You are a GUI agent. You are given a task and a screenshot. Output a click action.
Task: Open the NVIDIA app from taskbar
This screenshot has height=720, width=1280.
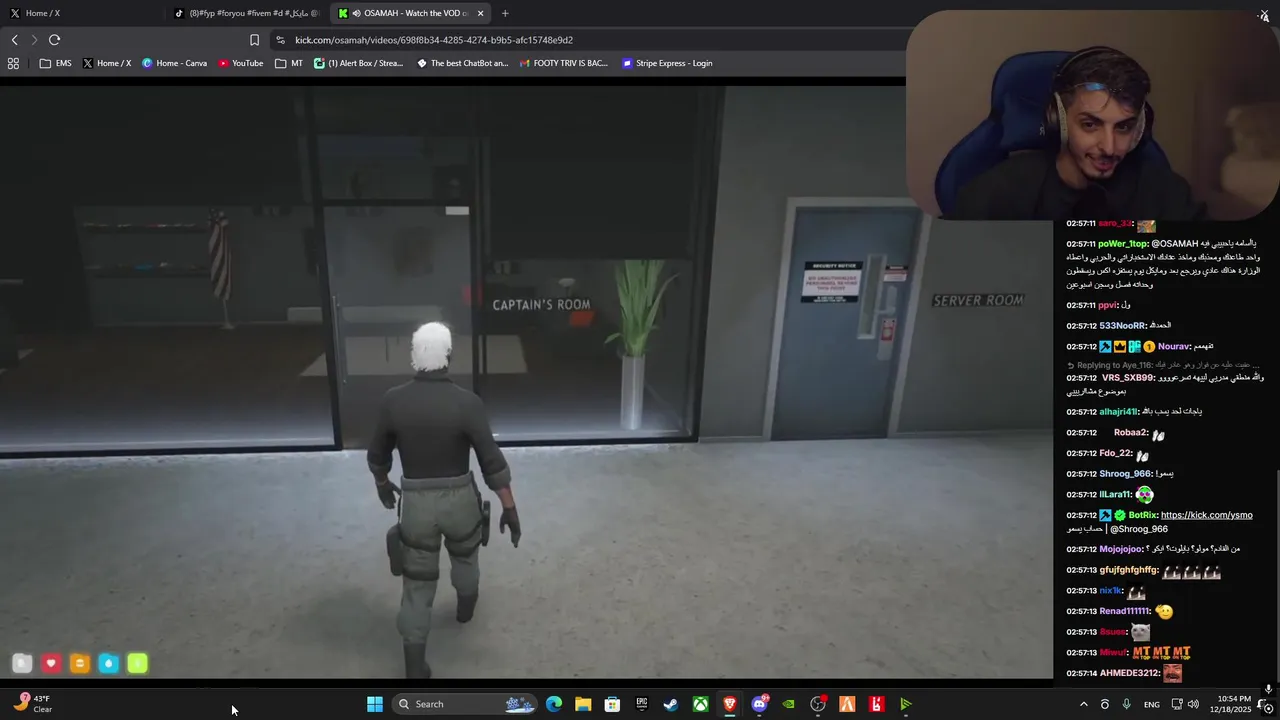pyautogui.click(x=789, y=704)
